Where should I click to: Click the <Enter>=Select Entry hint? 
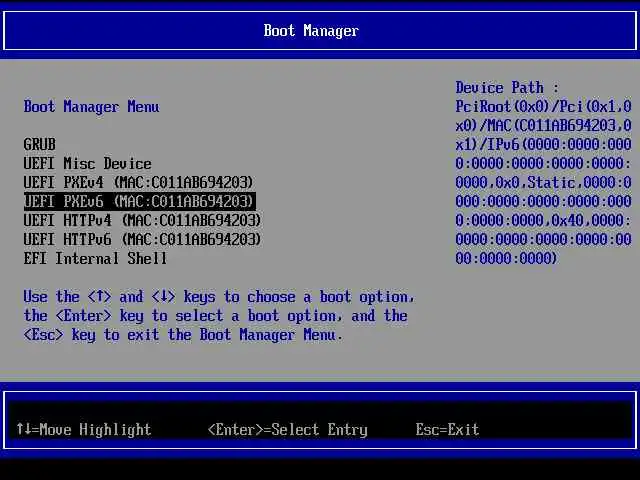[x=288, y=429]
